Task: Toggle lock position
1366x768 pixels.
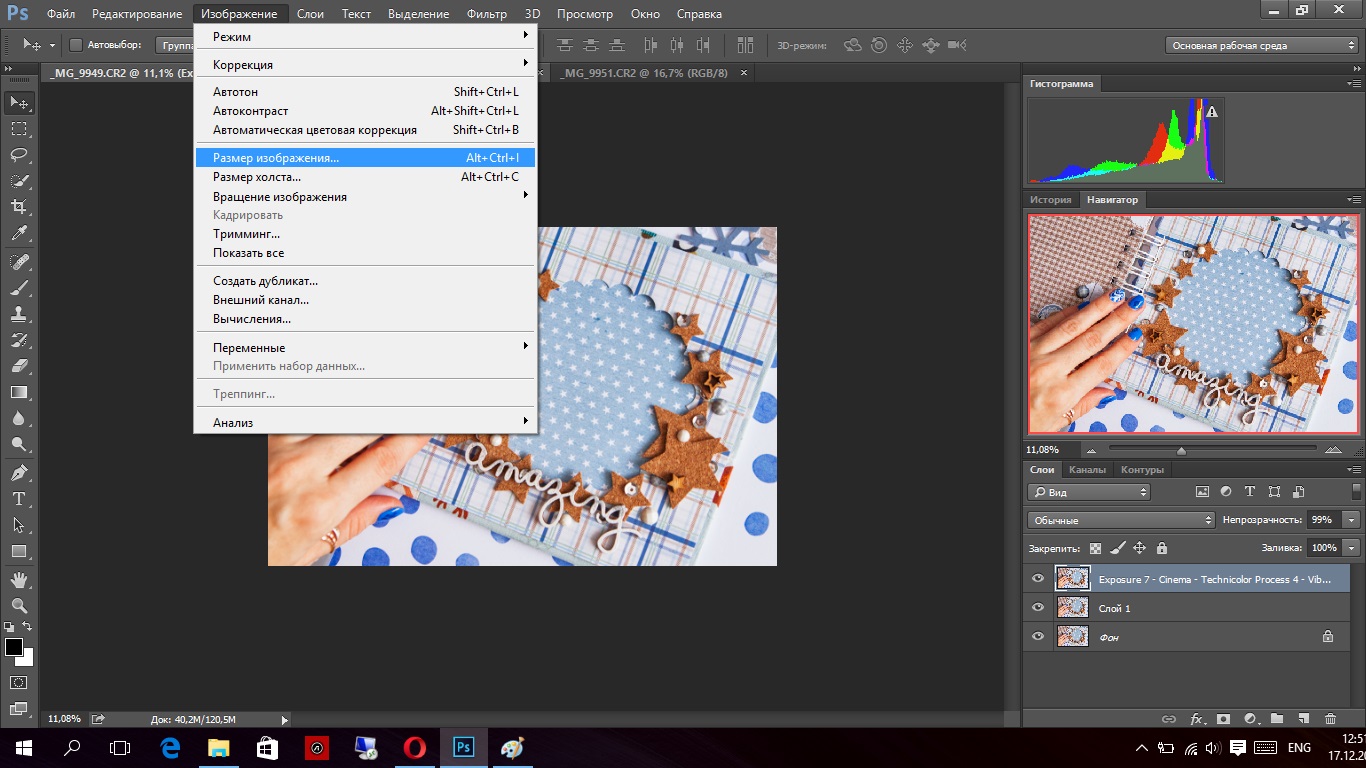Action: coord(1140,548)
